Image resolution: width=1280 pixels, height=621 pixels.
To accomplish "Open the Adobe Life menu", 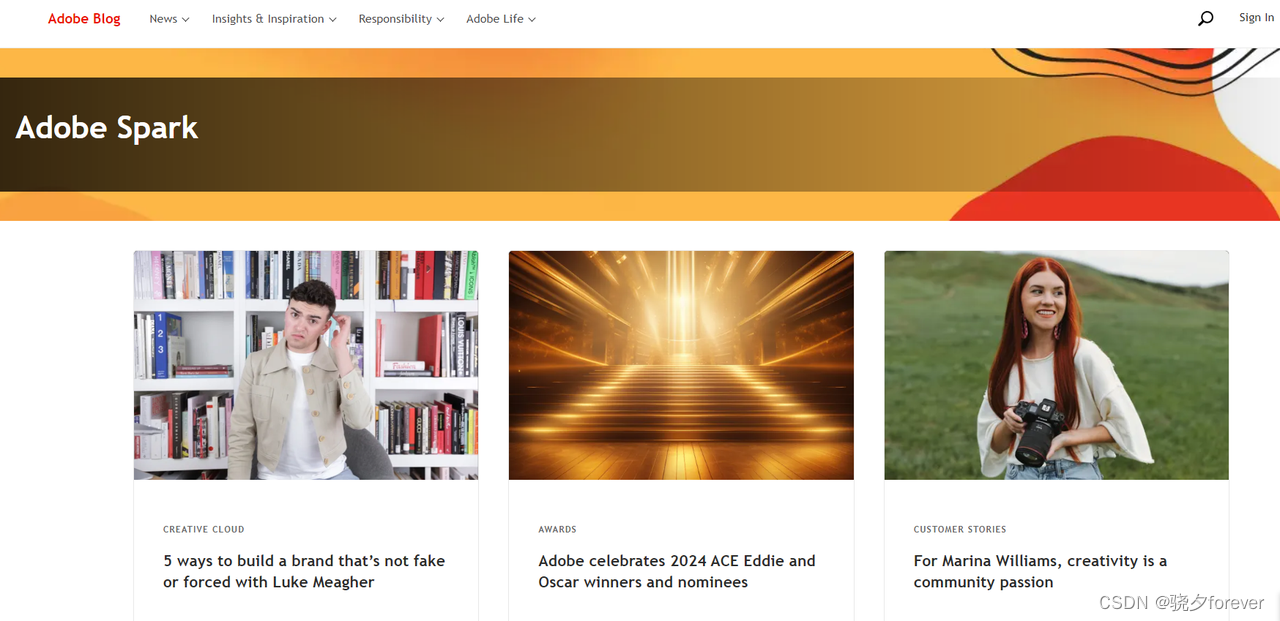I will point(501,19).
